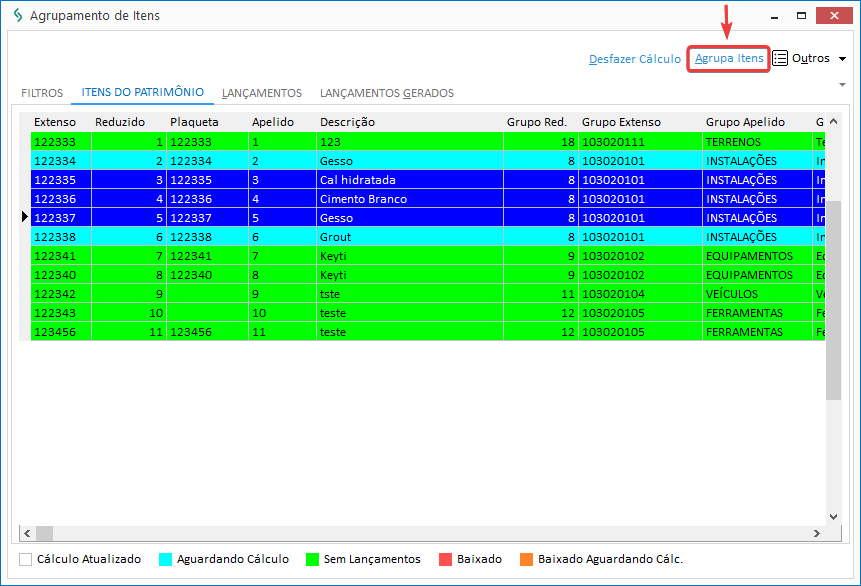The height and width of the screenshot is (586, 861).
Task: Click the Agrupa Itens link
Action: tap(729, 58)
